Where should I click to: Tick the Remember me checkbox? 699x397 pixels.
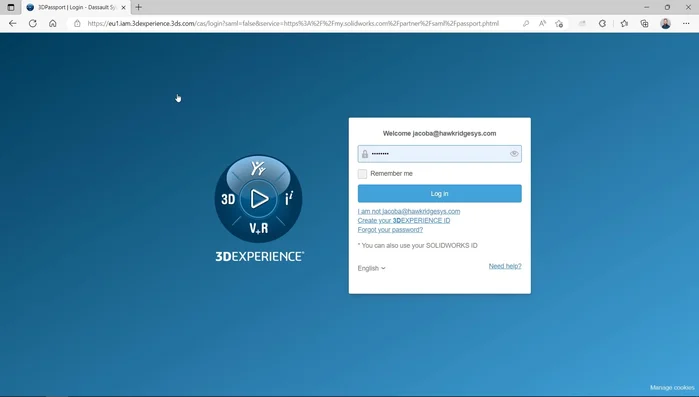pos(362,174)
